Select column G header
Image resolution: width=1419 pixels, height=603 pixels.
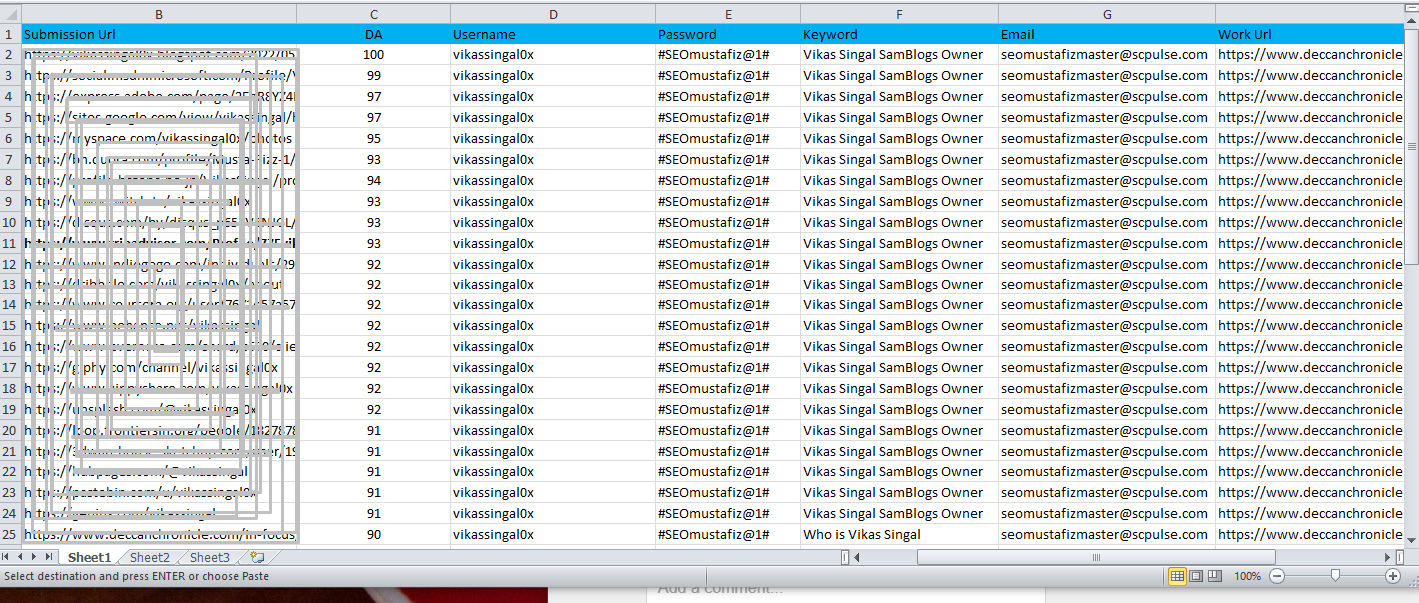pos(1107,13)
